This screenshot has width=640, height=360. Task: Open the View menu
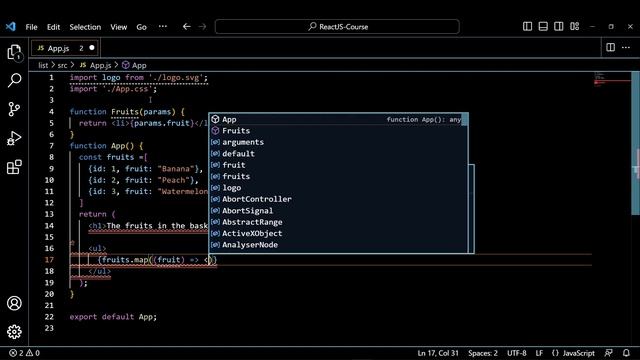click(118, 27)
